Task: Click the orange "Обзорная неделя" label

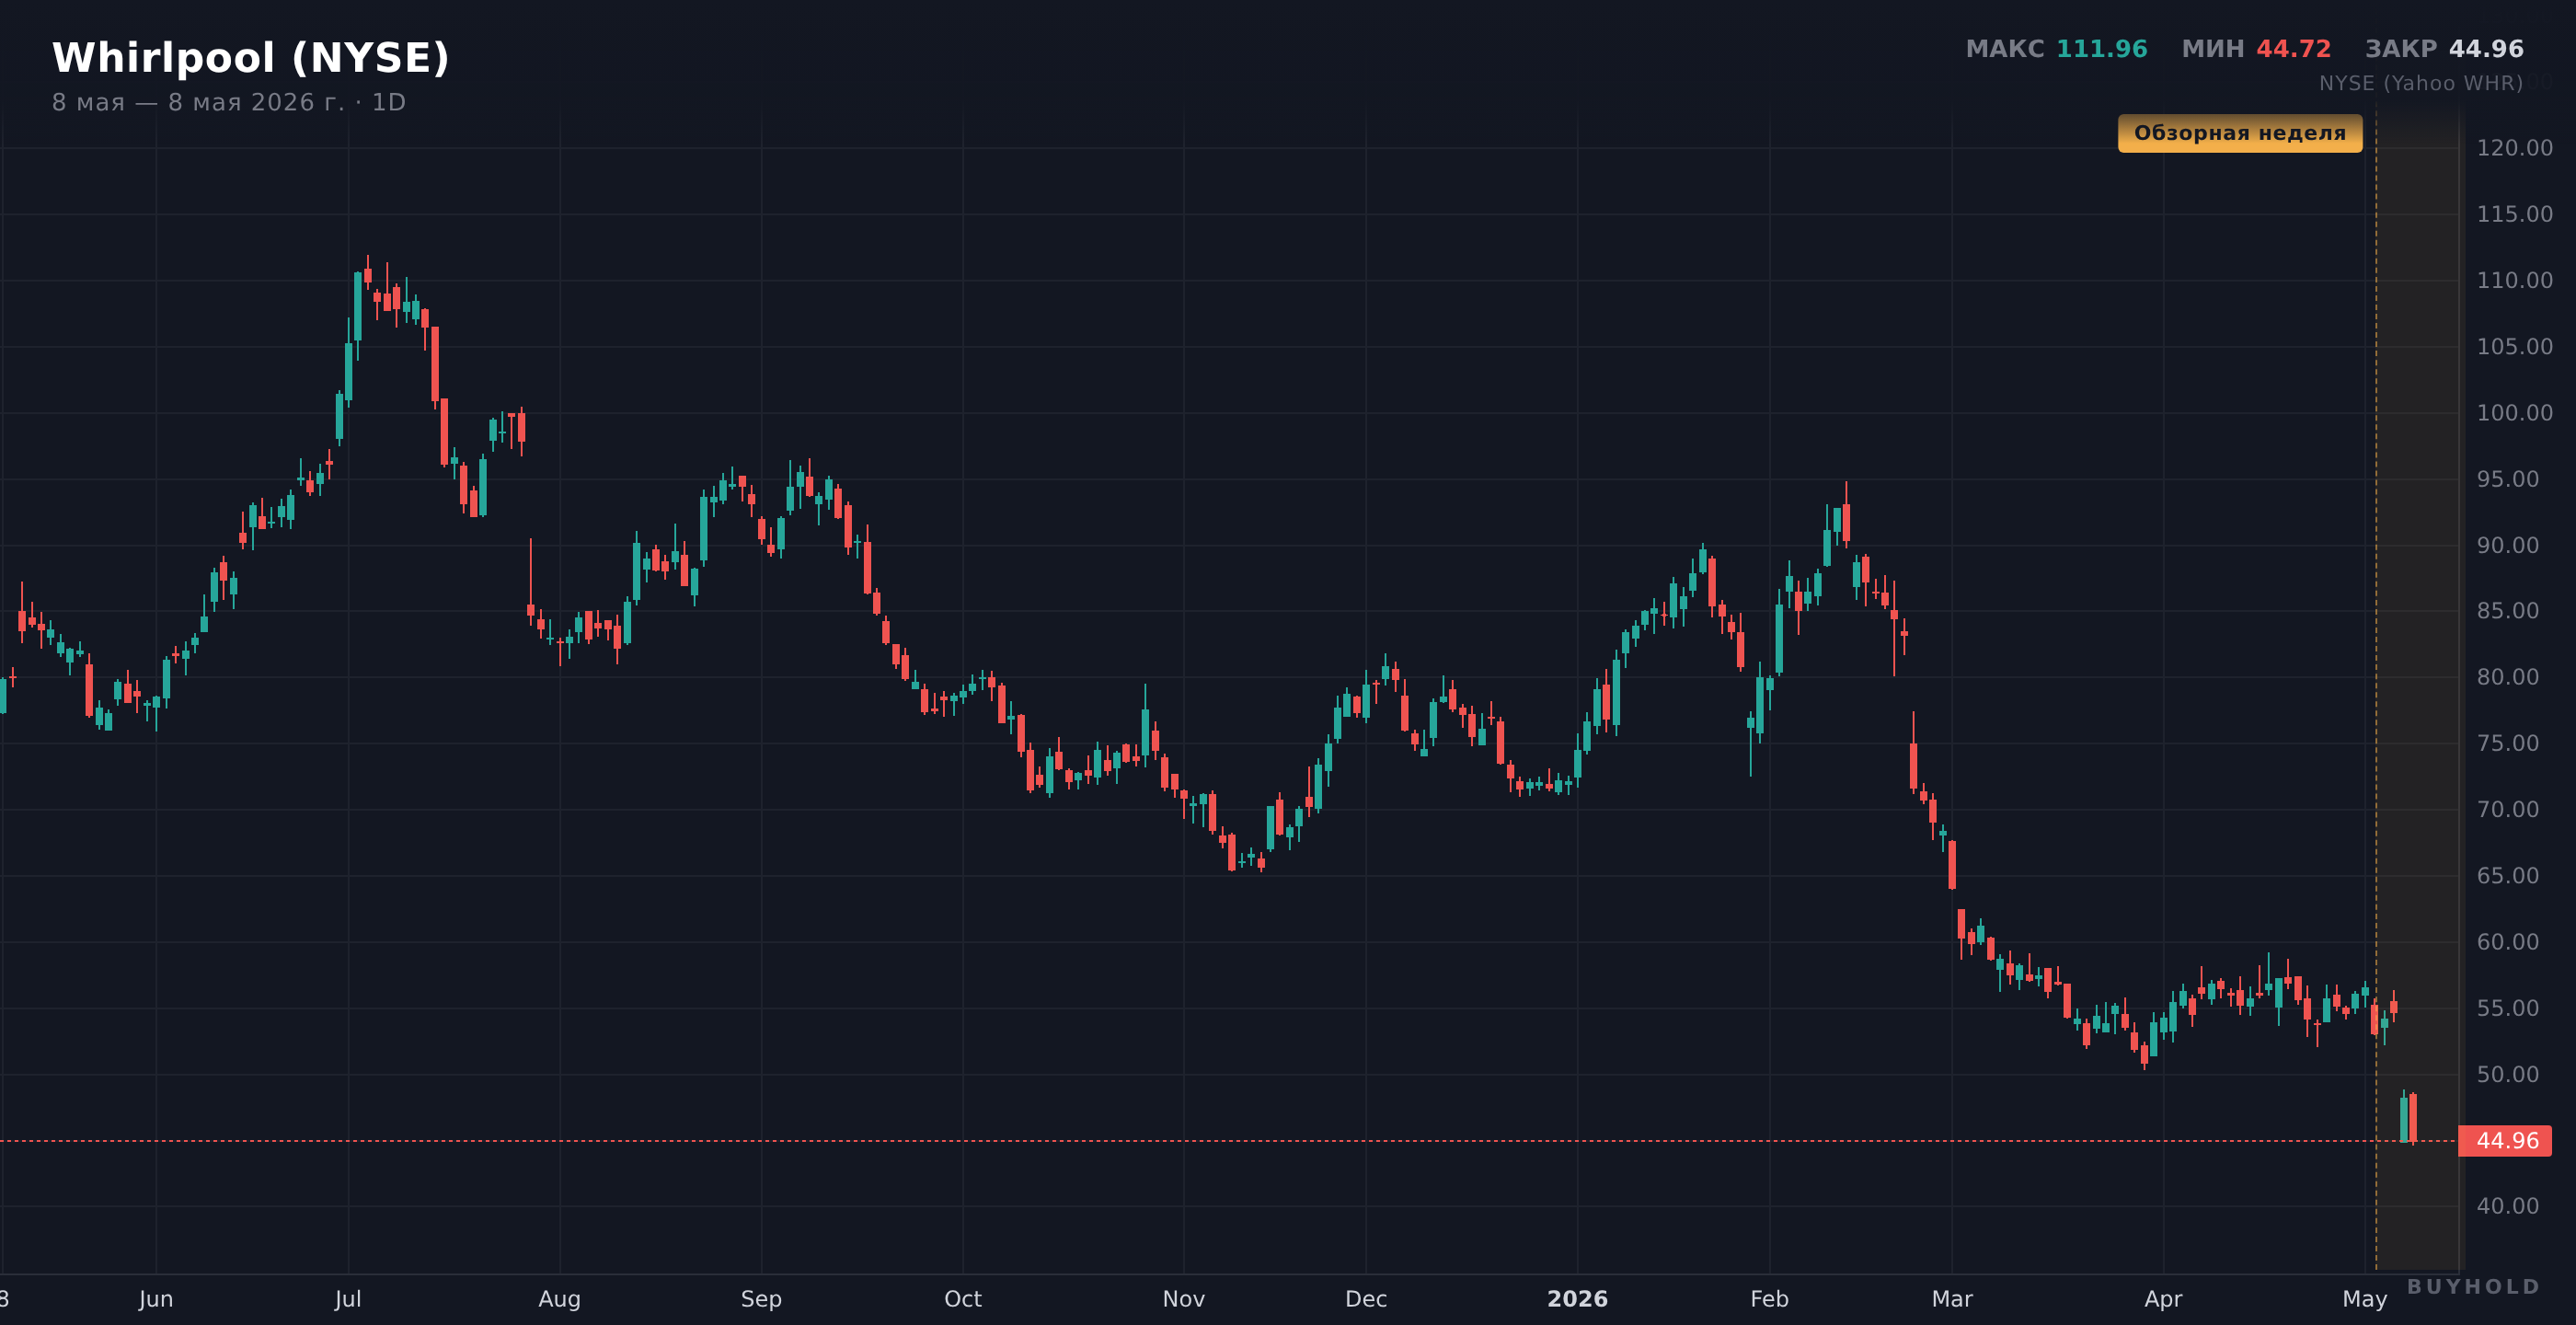Action: (2240, 133)
